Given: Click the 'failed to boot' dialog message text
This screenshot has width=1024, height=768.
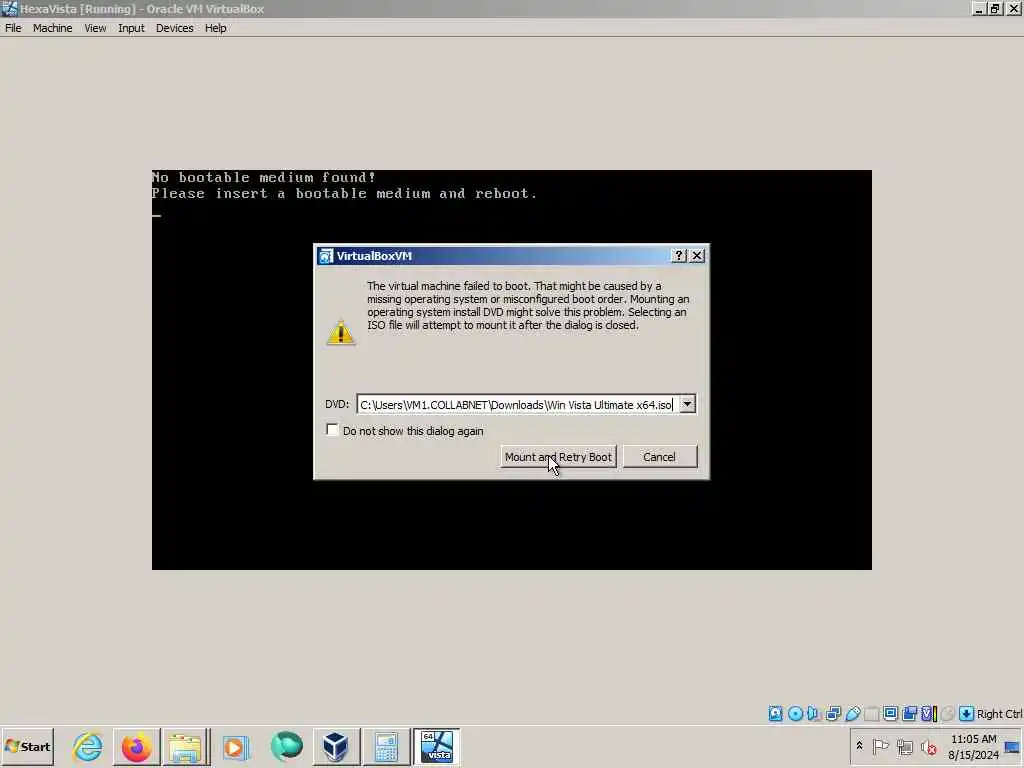Looking at the screenshot, I should pyautogui.click(x=528, y=306).
